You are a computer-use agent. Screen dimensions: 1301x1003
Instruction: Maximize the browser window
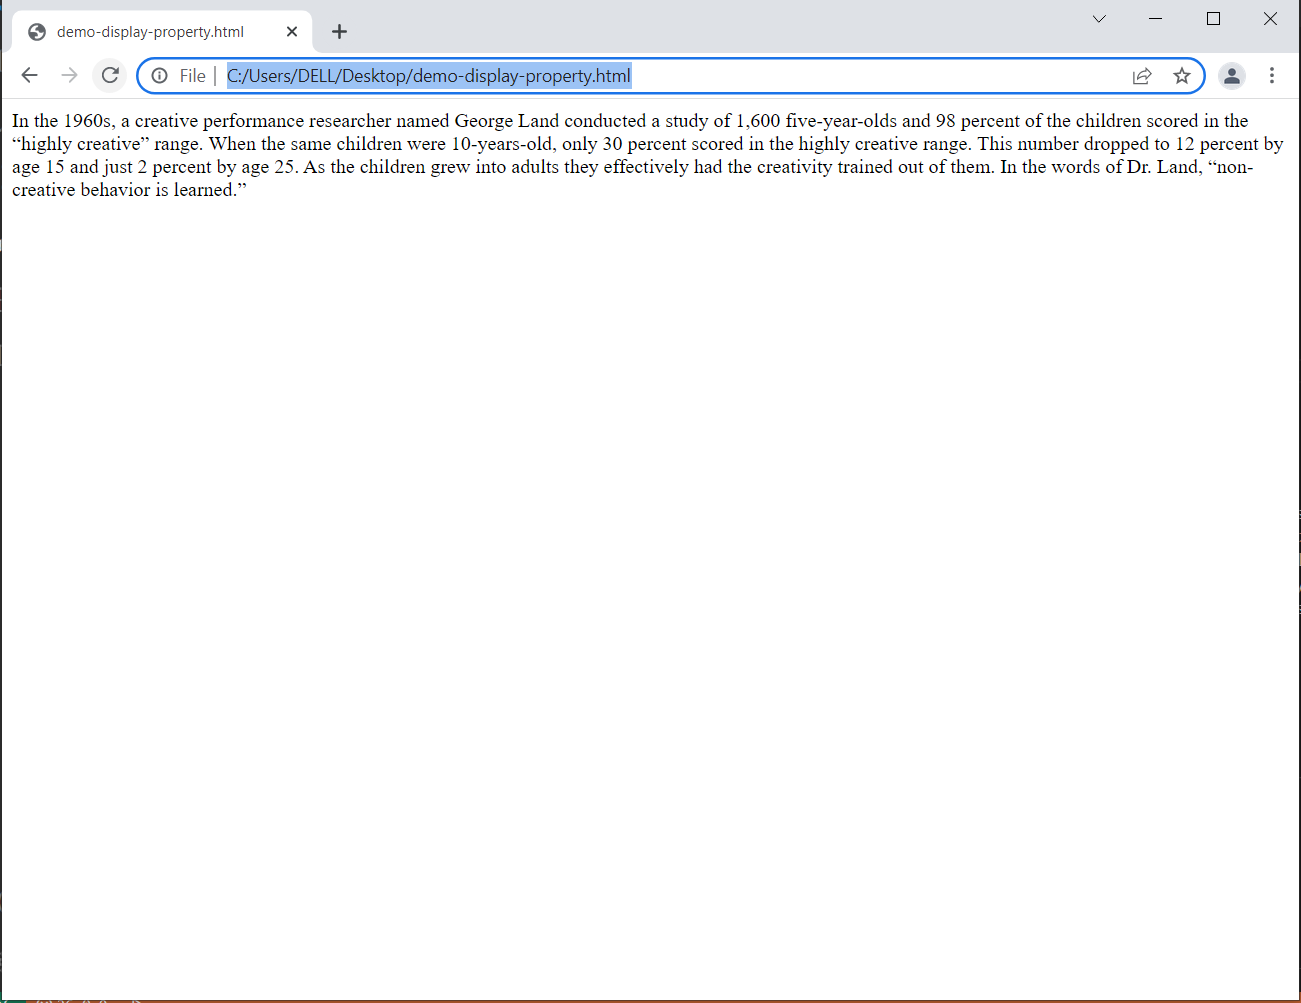1213,19
